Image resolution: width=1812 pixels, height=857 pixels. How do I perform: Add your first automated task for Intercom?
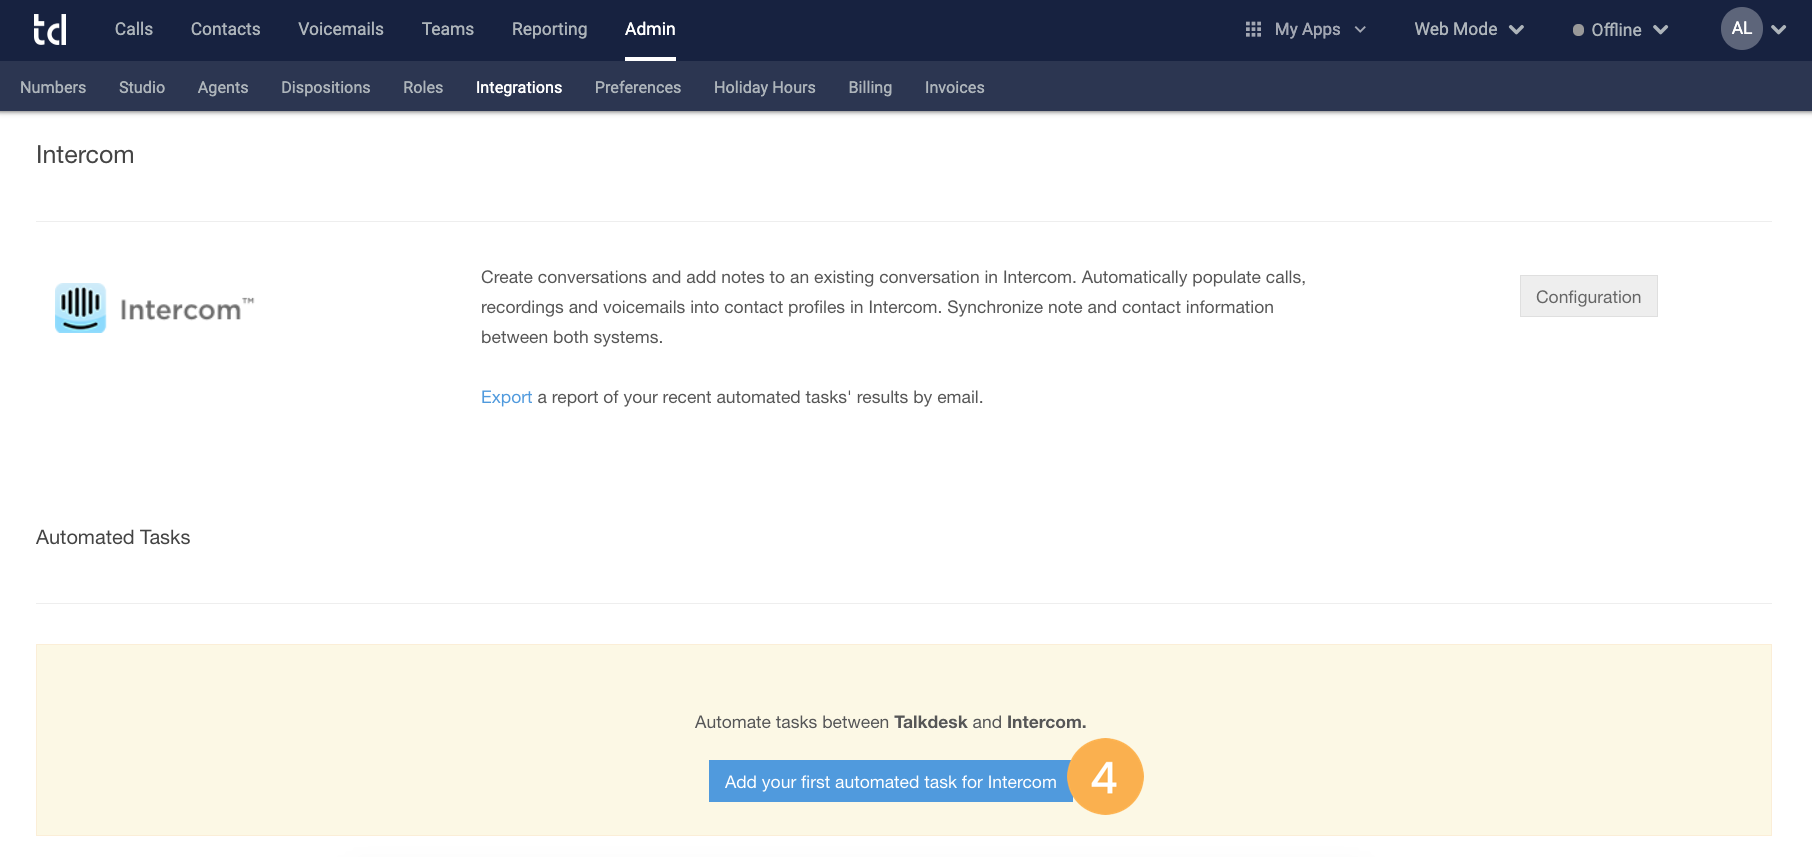click(890, 781)
